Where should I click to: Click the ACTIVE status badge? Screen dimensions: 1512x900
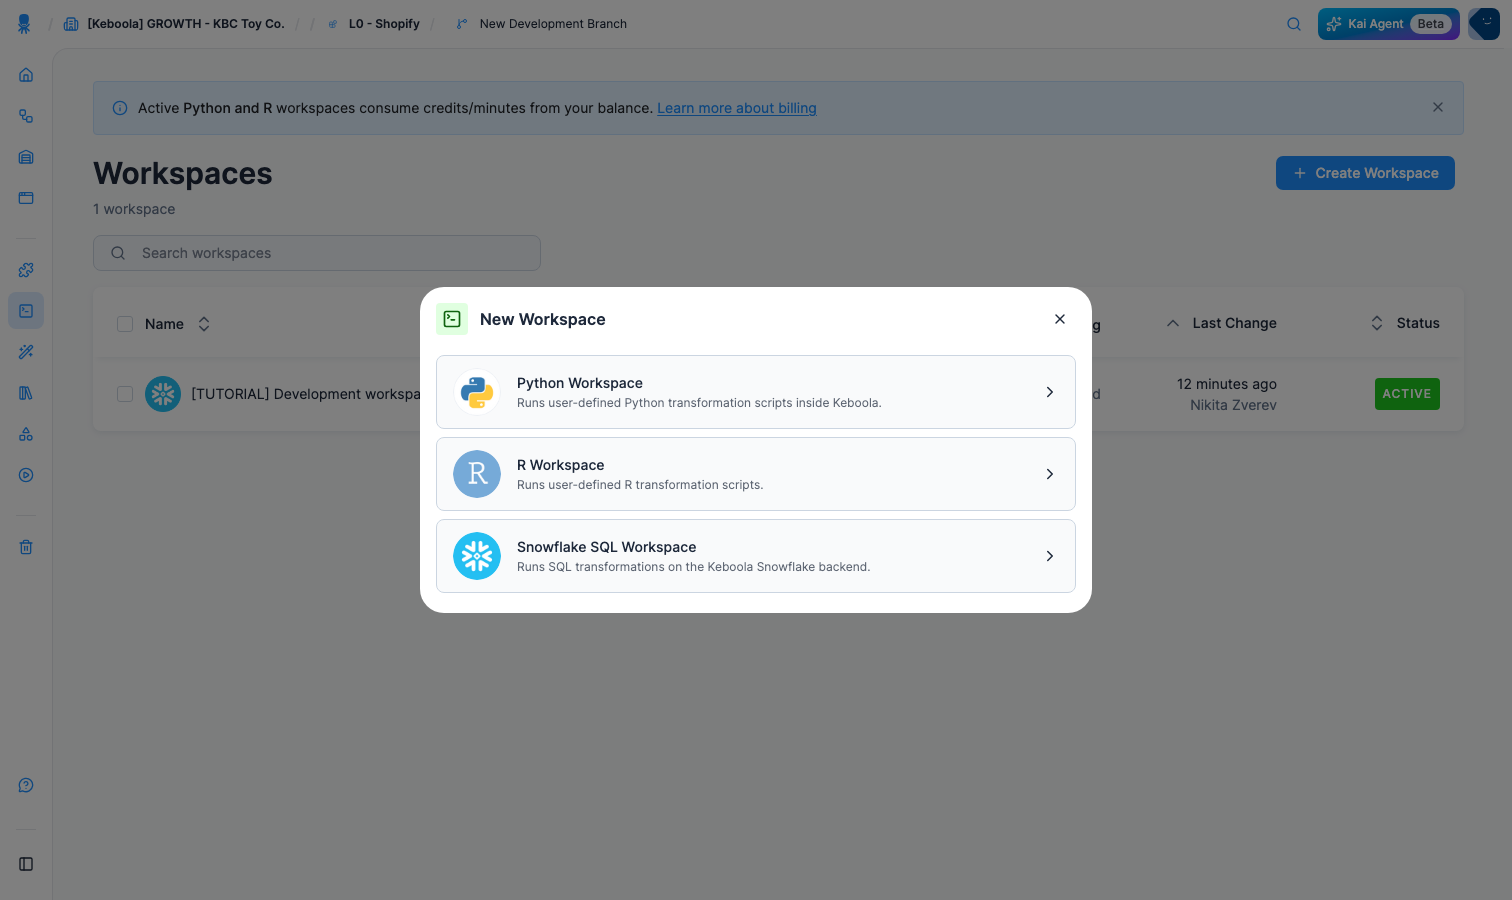coord(1407,394)
